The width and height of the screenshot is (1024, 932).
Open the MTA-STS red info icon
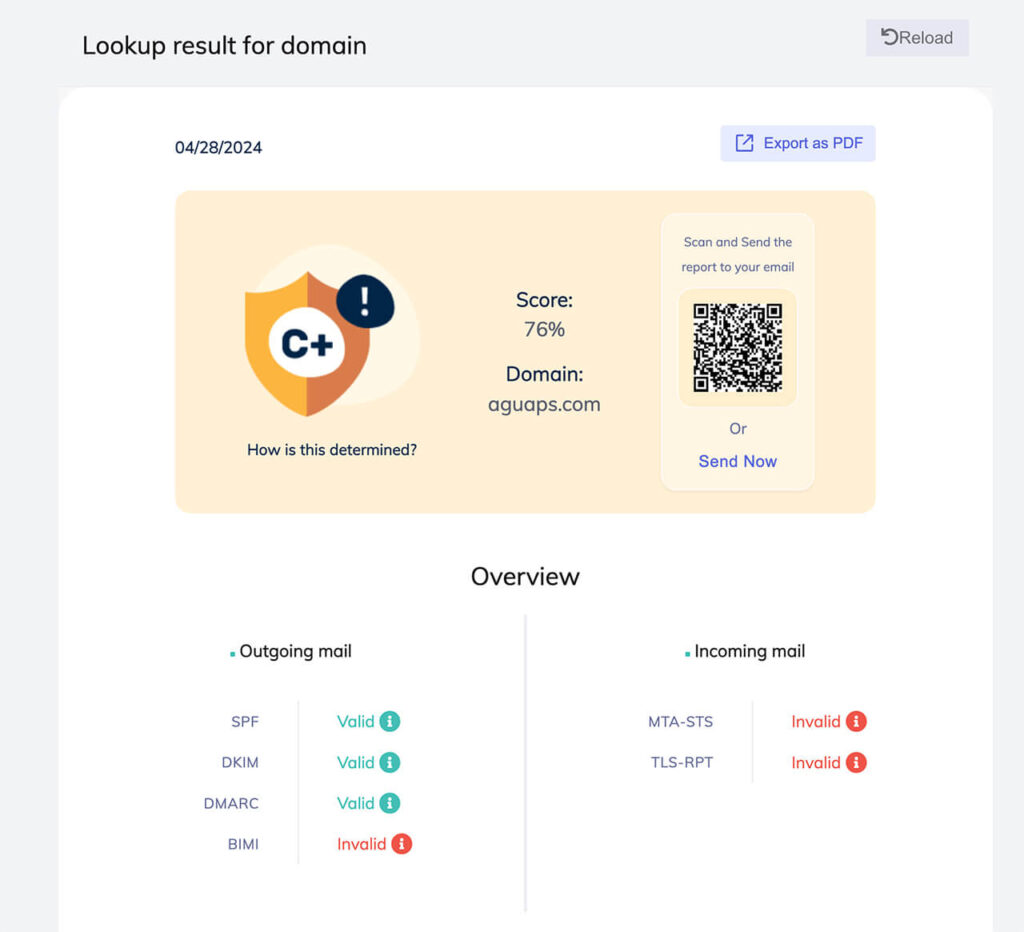pos(856,721)
